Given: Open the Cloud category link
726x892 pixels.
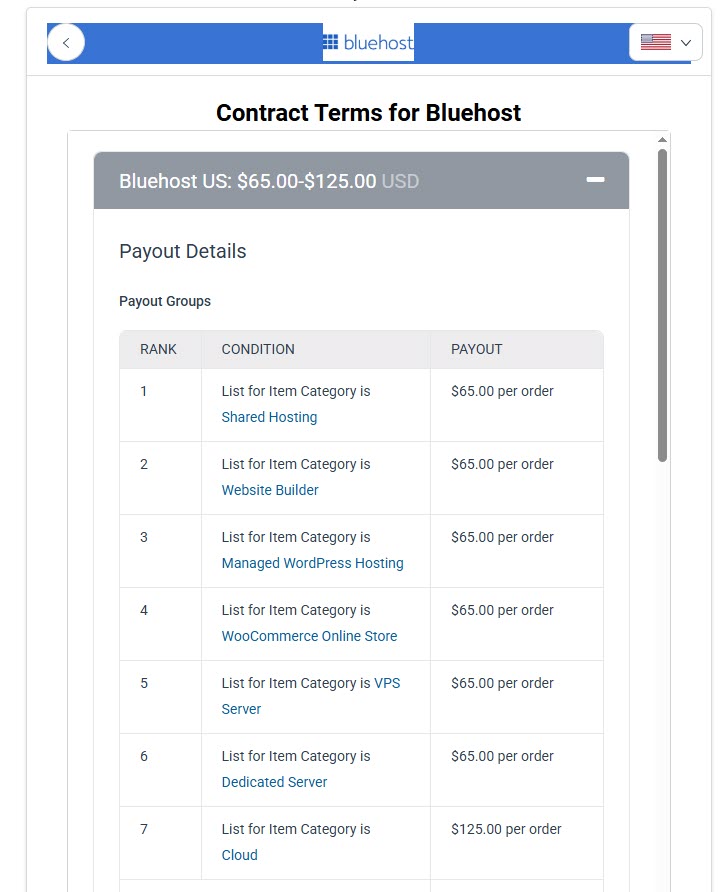Looking at the screenshot, I should (239, 855).
